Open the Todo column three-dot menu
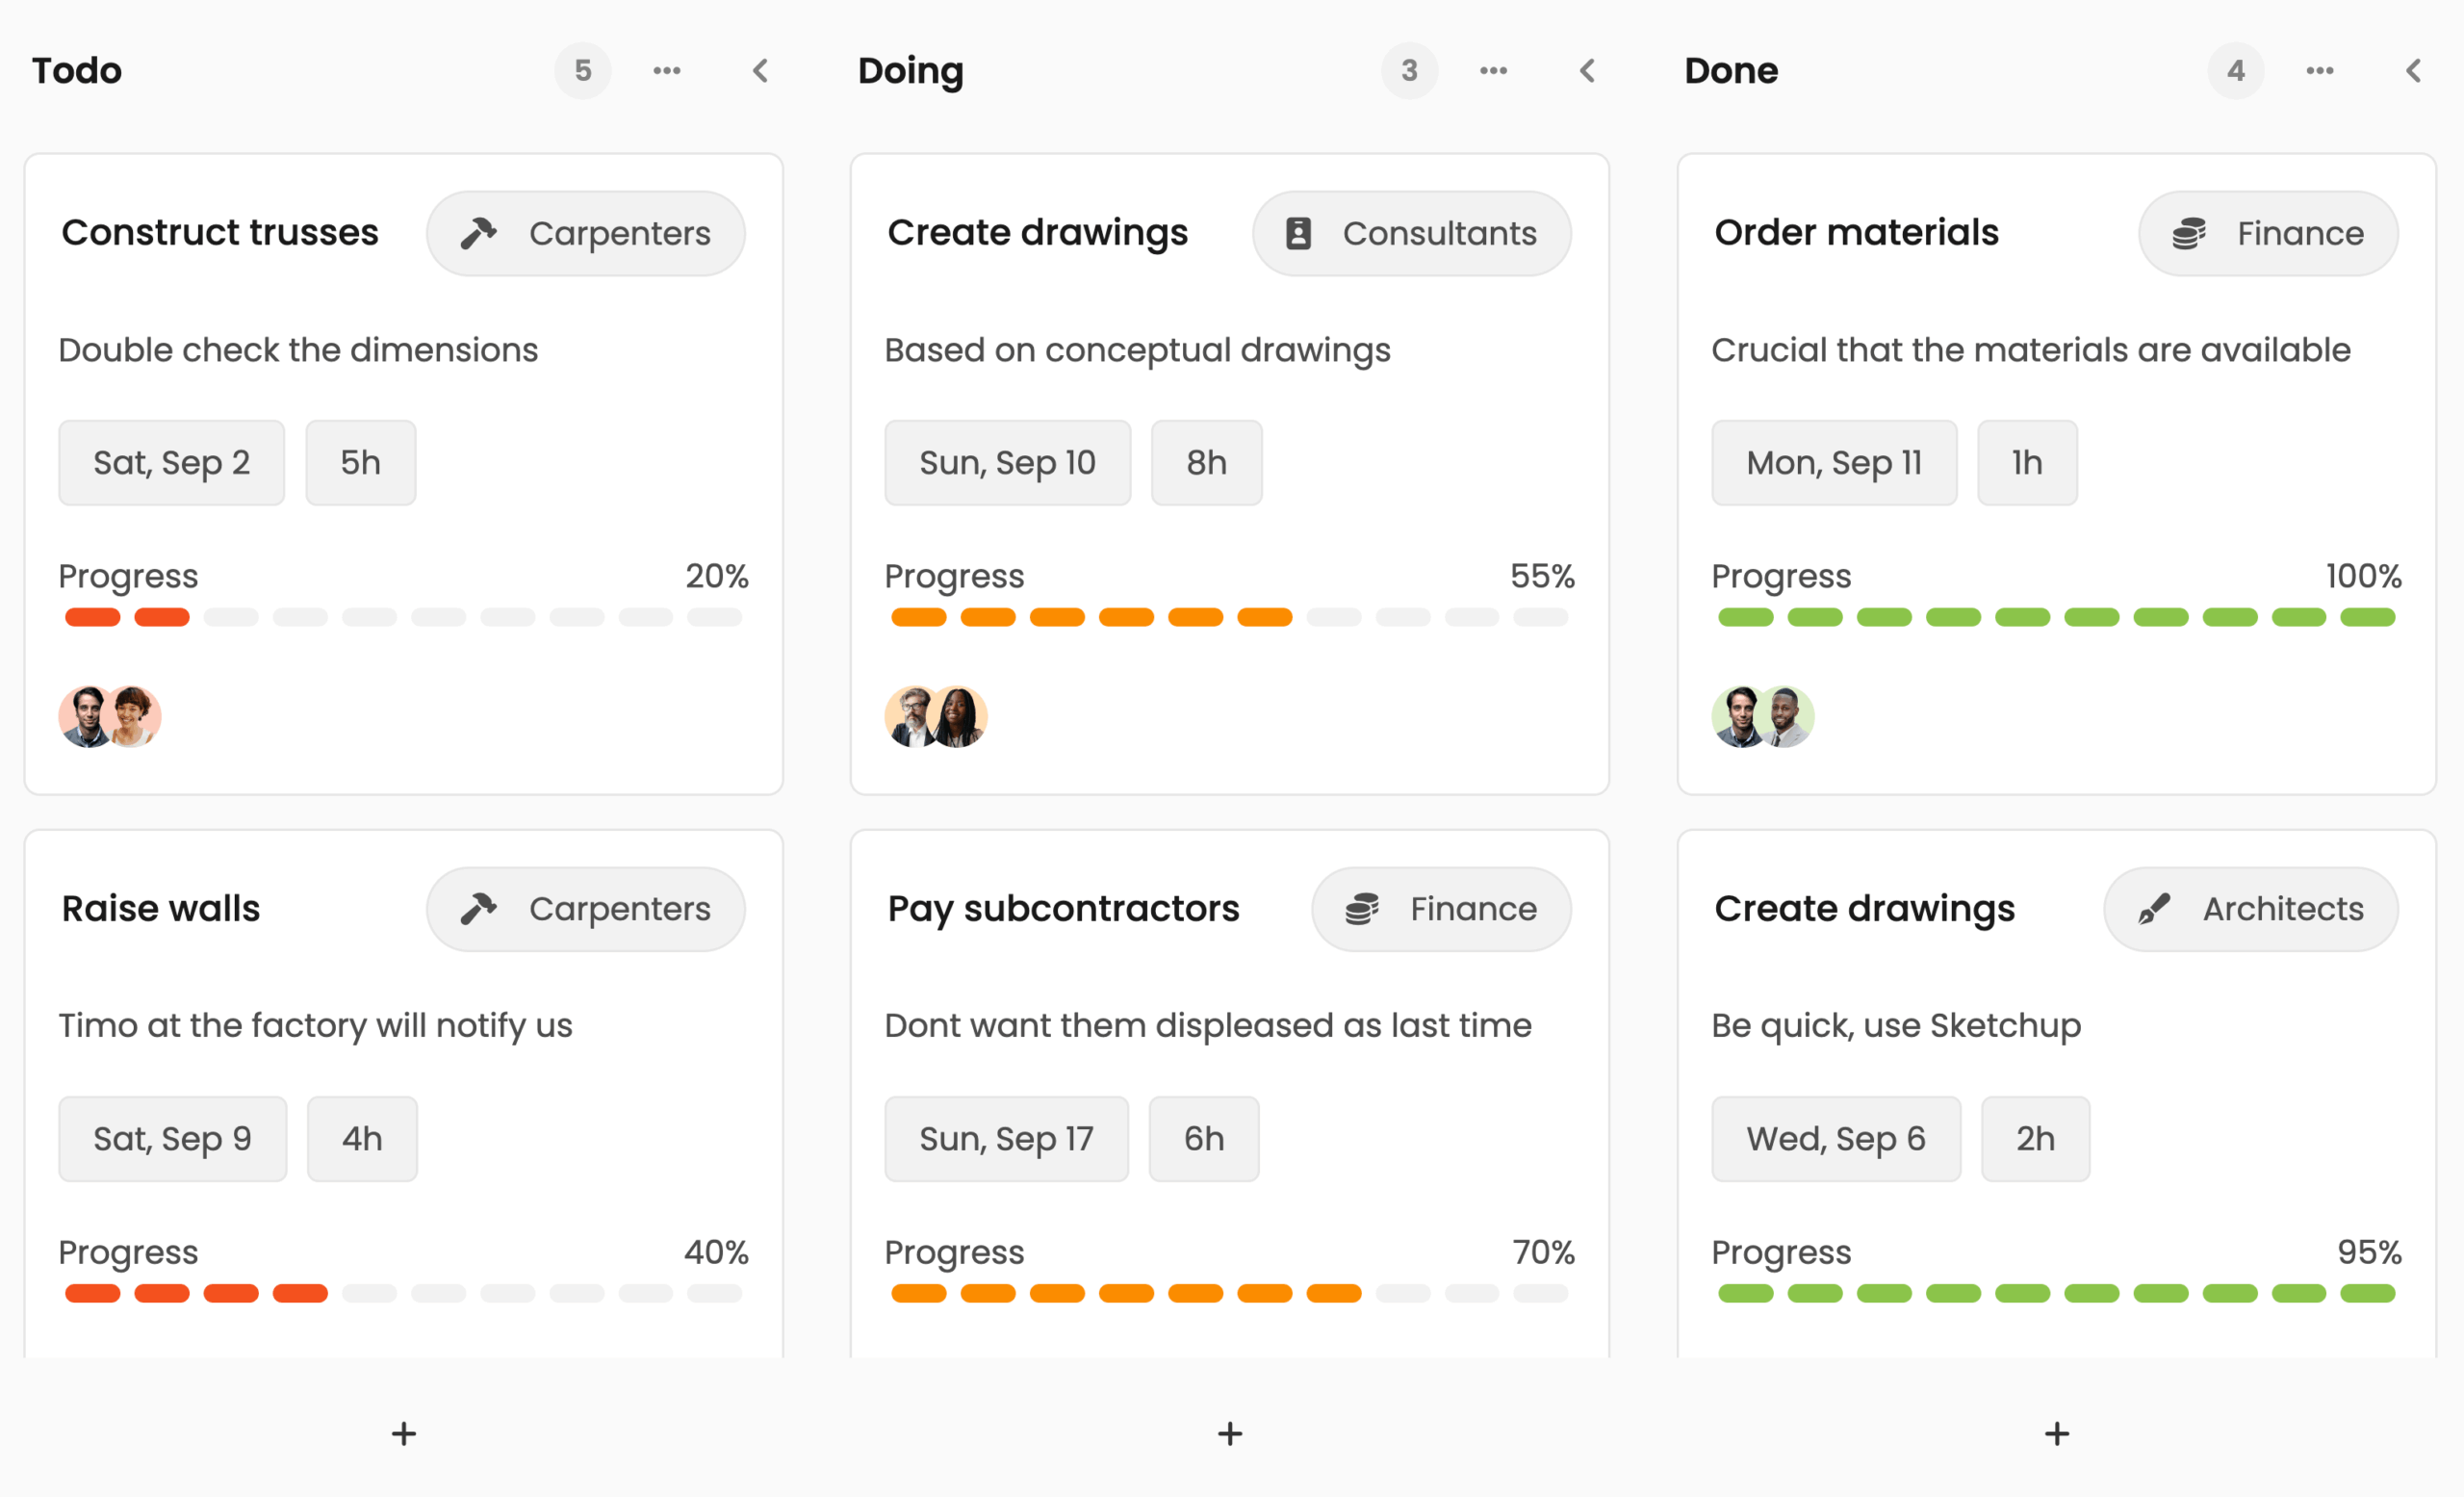 click(666, 70)
